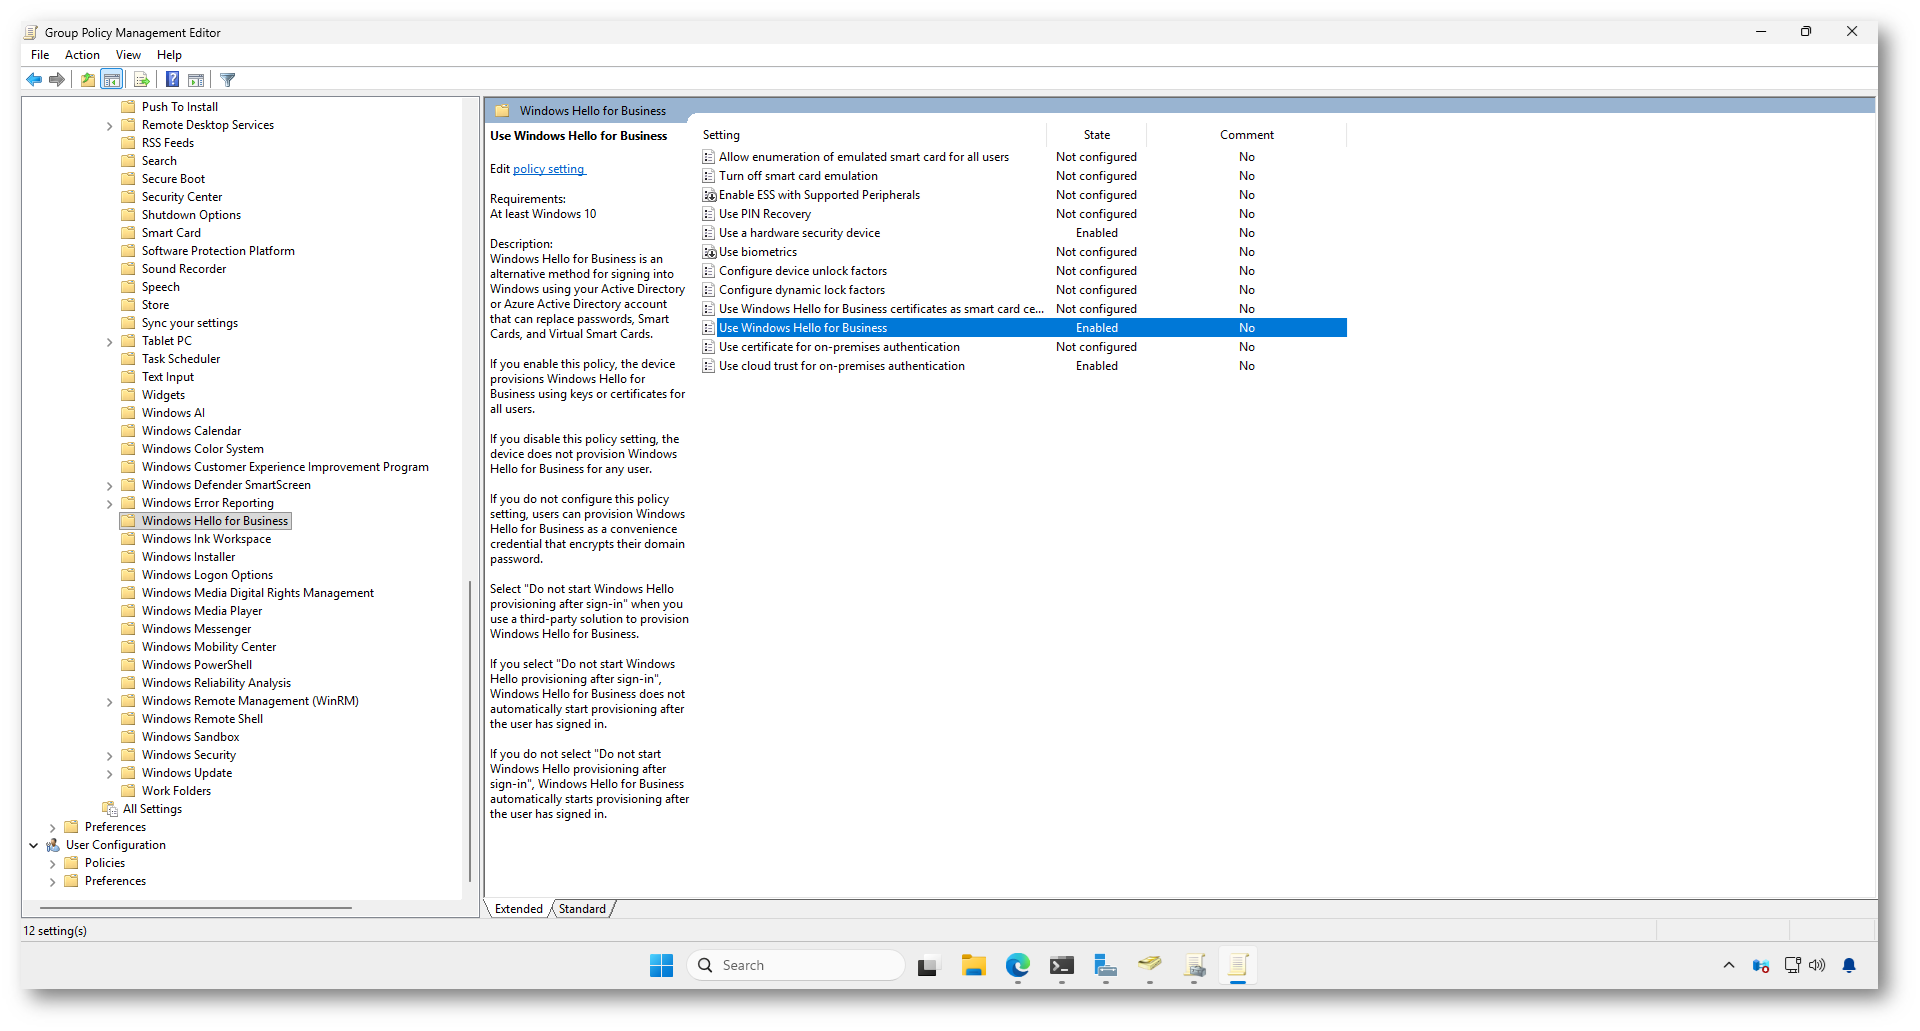Open the File menu
1920x1031 pixels.
[40, 55]
